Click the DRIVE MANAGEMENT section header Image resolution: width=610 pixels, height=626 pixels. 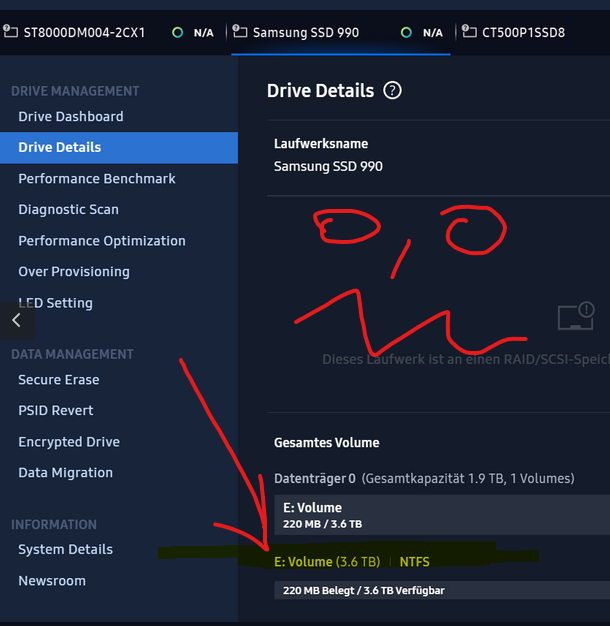click(x=75, y=91)
